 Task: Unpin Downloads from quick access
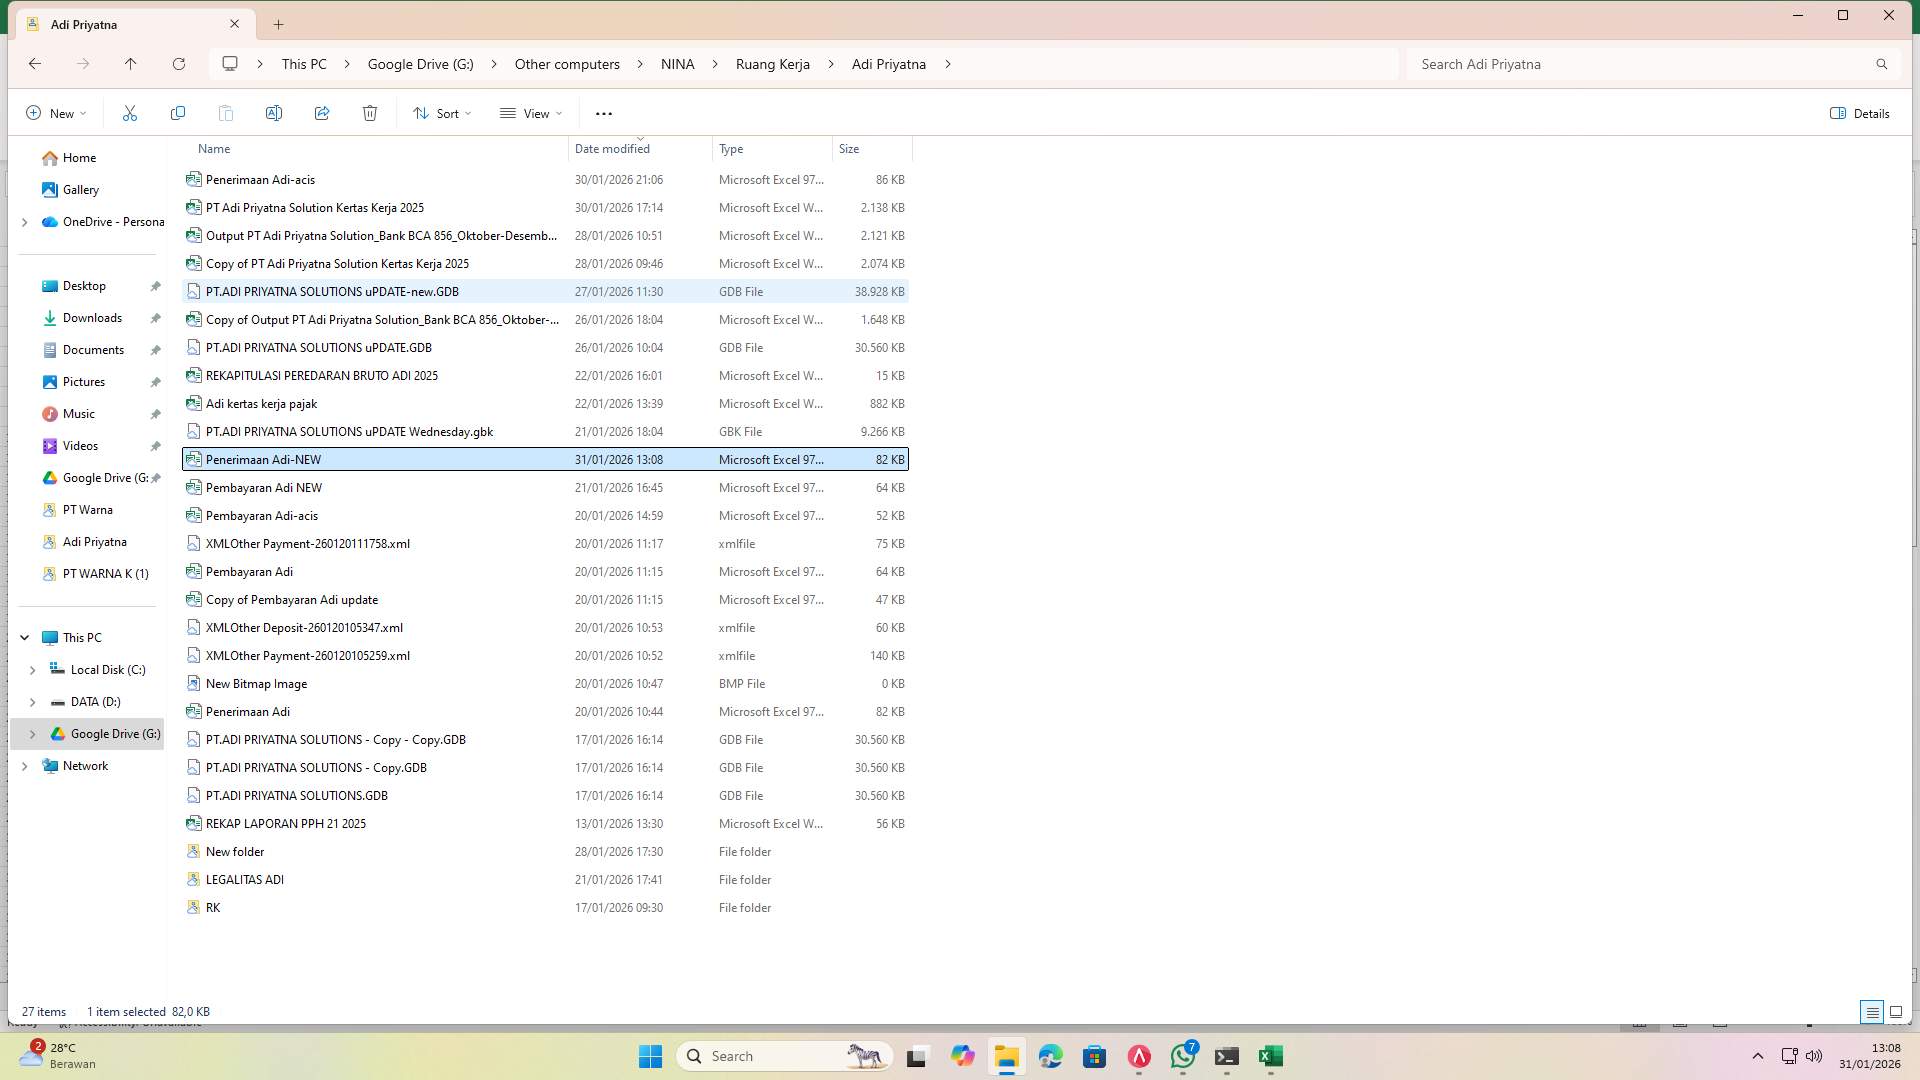pyautogui.click(x=155, y=318)
